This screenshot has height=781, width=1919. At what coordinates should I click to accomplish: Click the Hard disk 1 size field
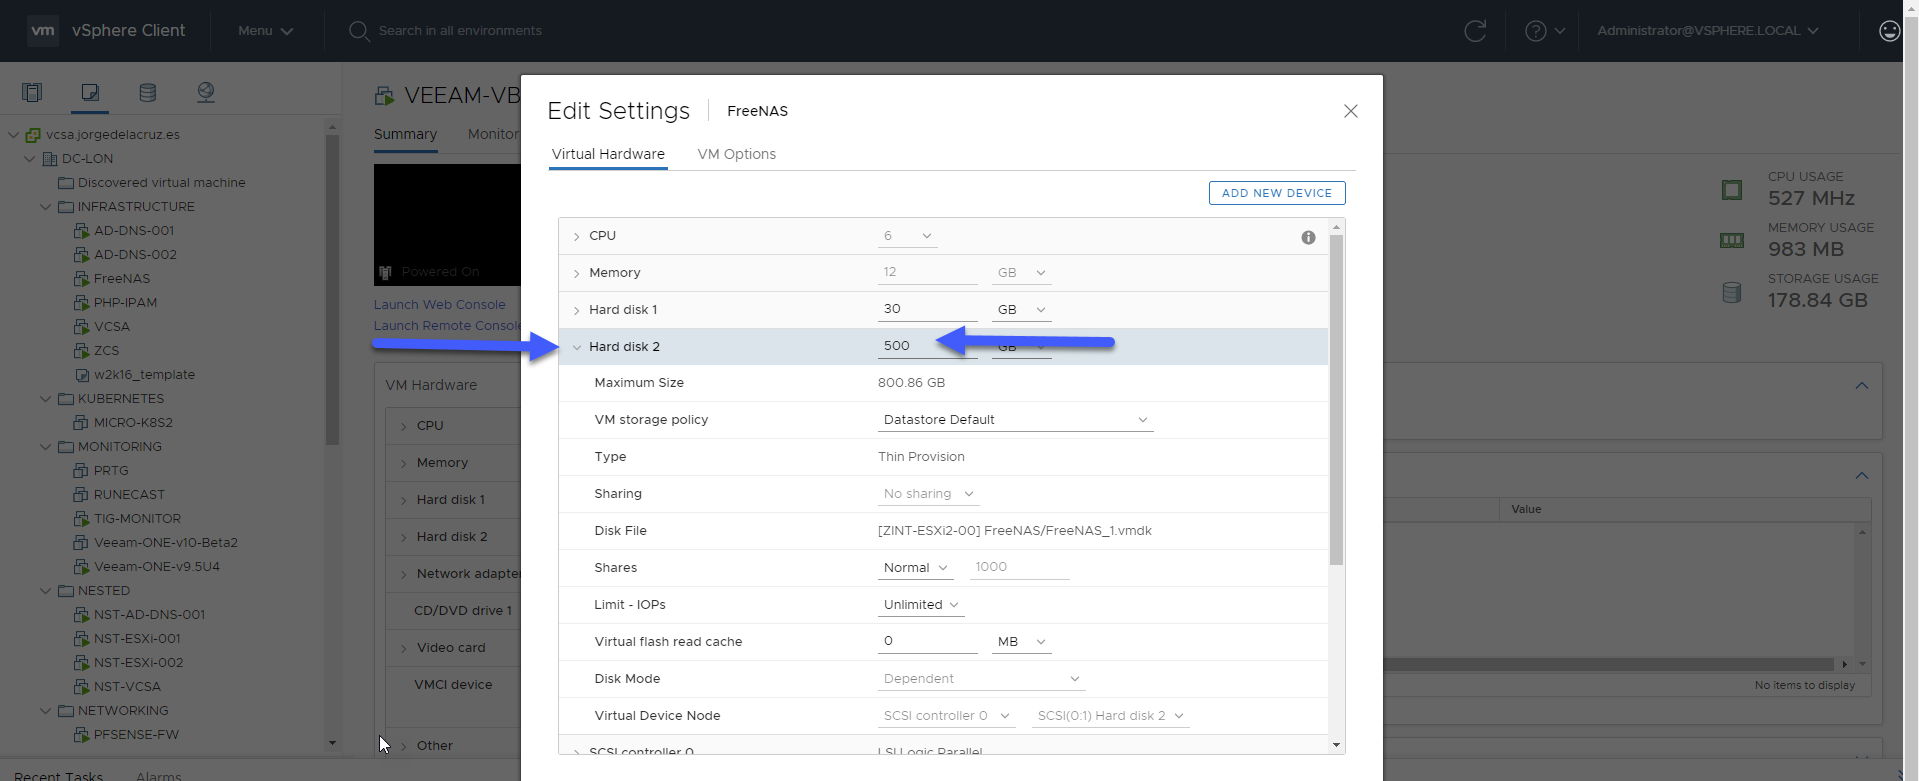(x=927, y=309)
